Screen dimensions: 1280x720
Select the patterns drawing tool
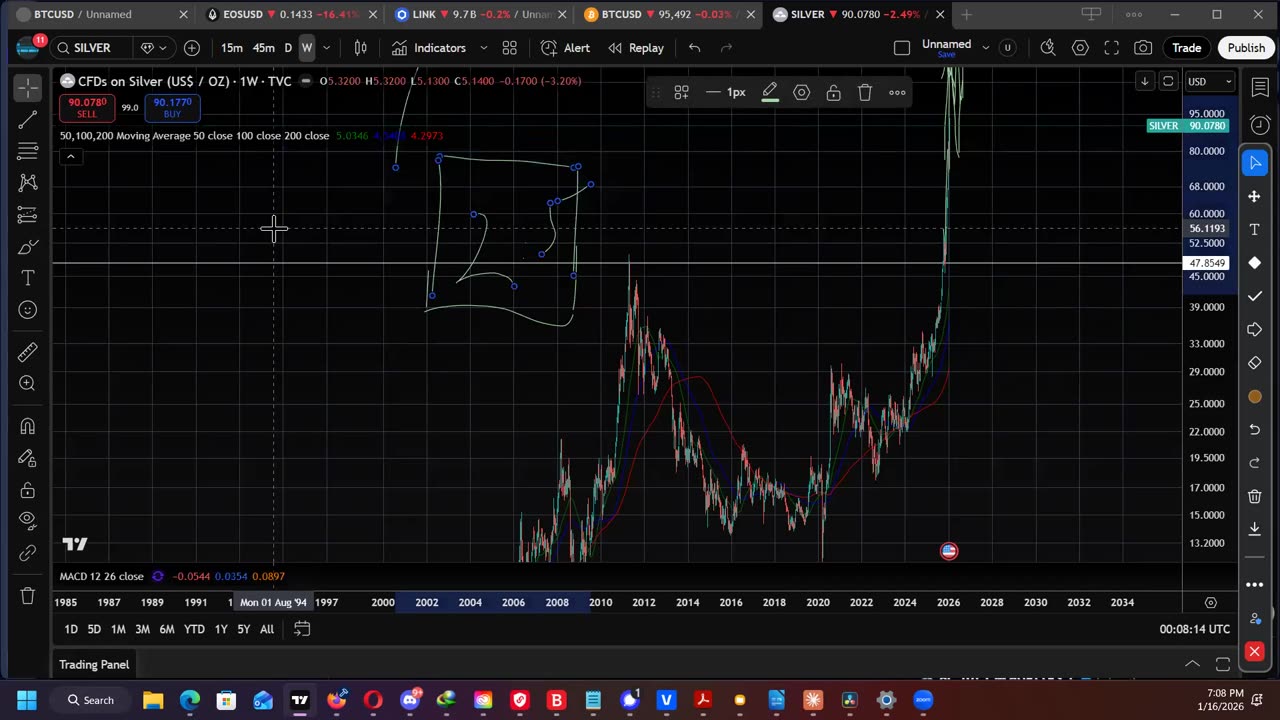click(x=28, y=183)
